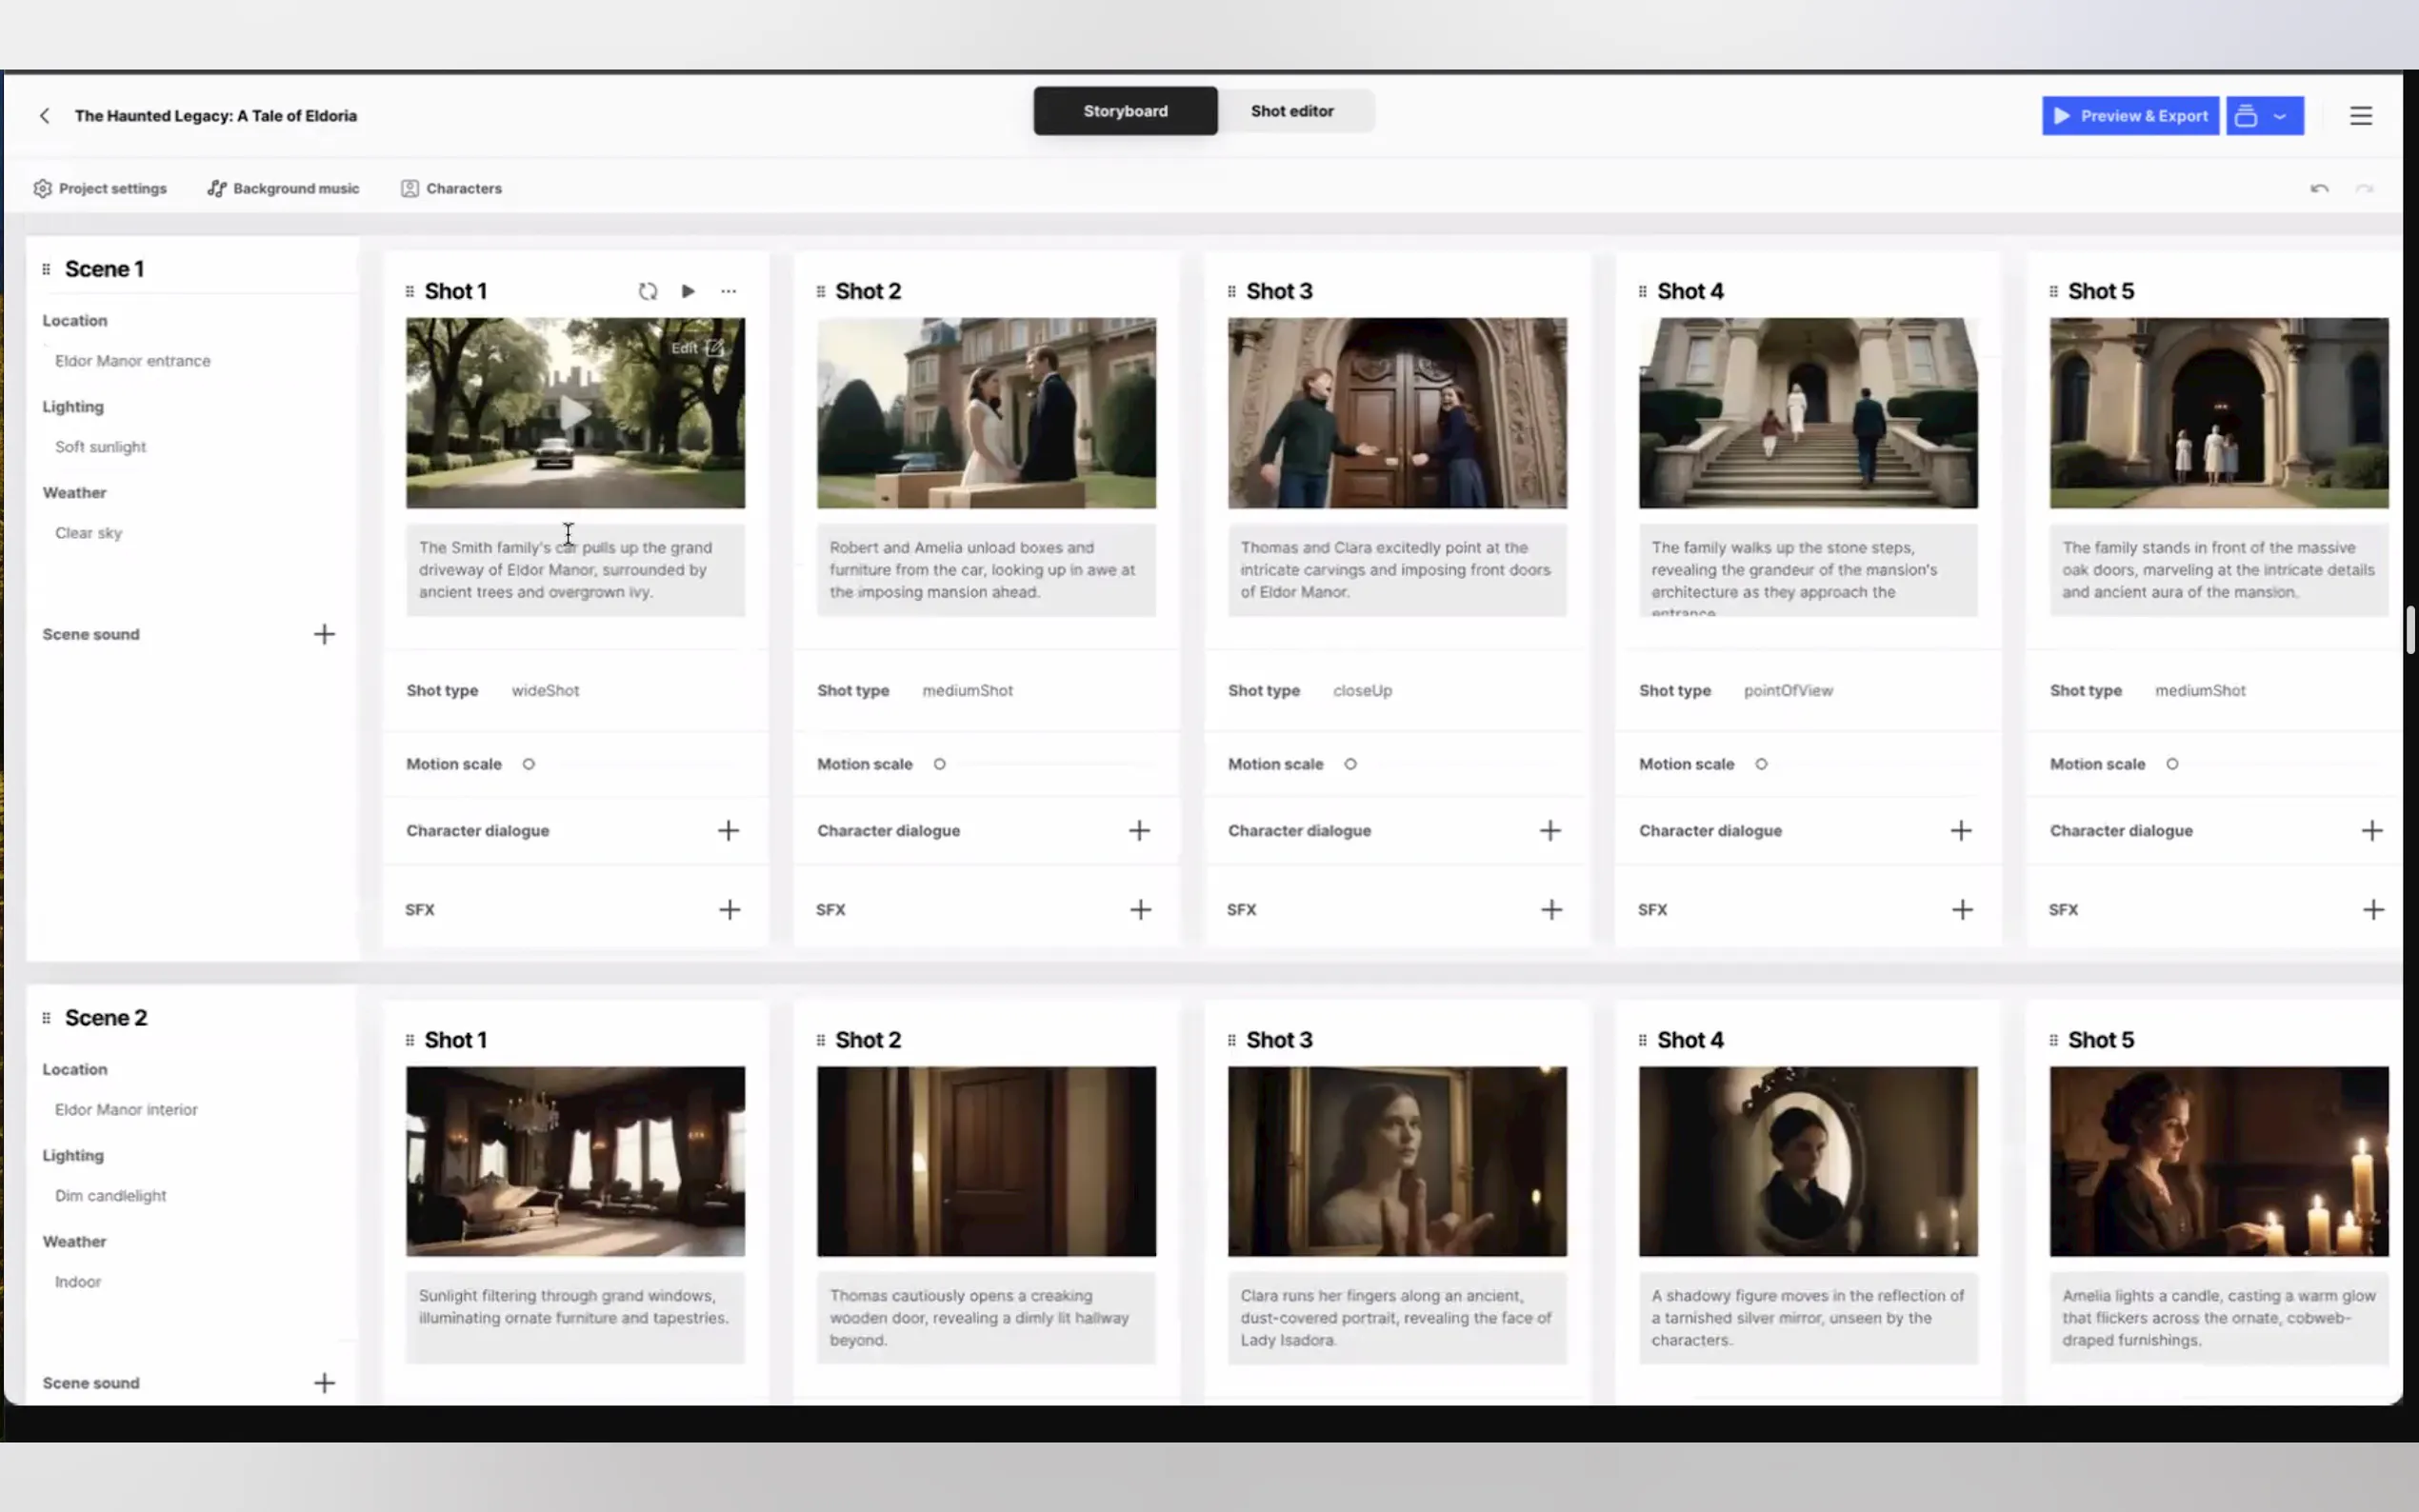The width and height of the screenshot is (2419, 1512).
Task: Open the hamburger menu at top right
Action: tap(2360, 116)
